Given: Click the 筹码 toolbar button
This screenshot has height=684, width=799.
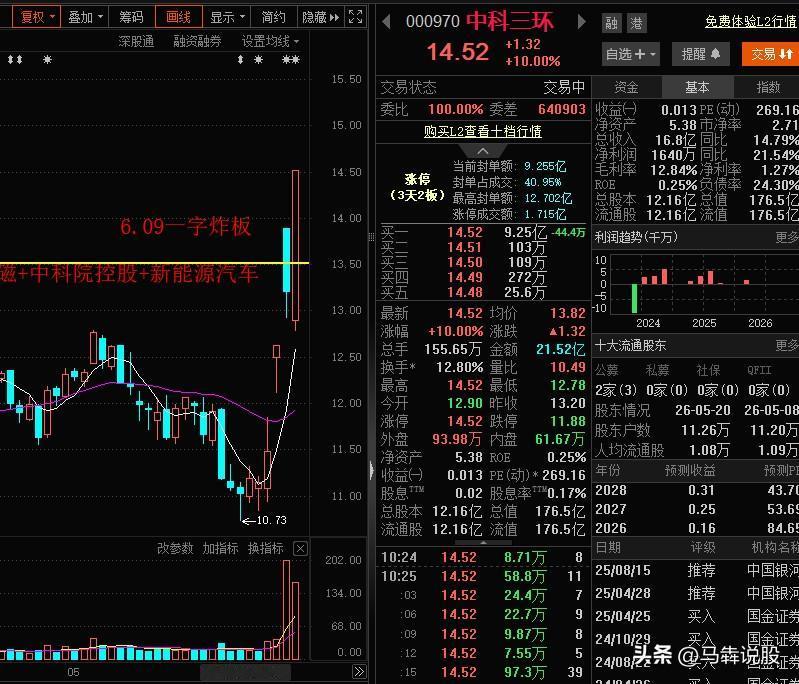Looking at the screenshot, I should [131, 17].
